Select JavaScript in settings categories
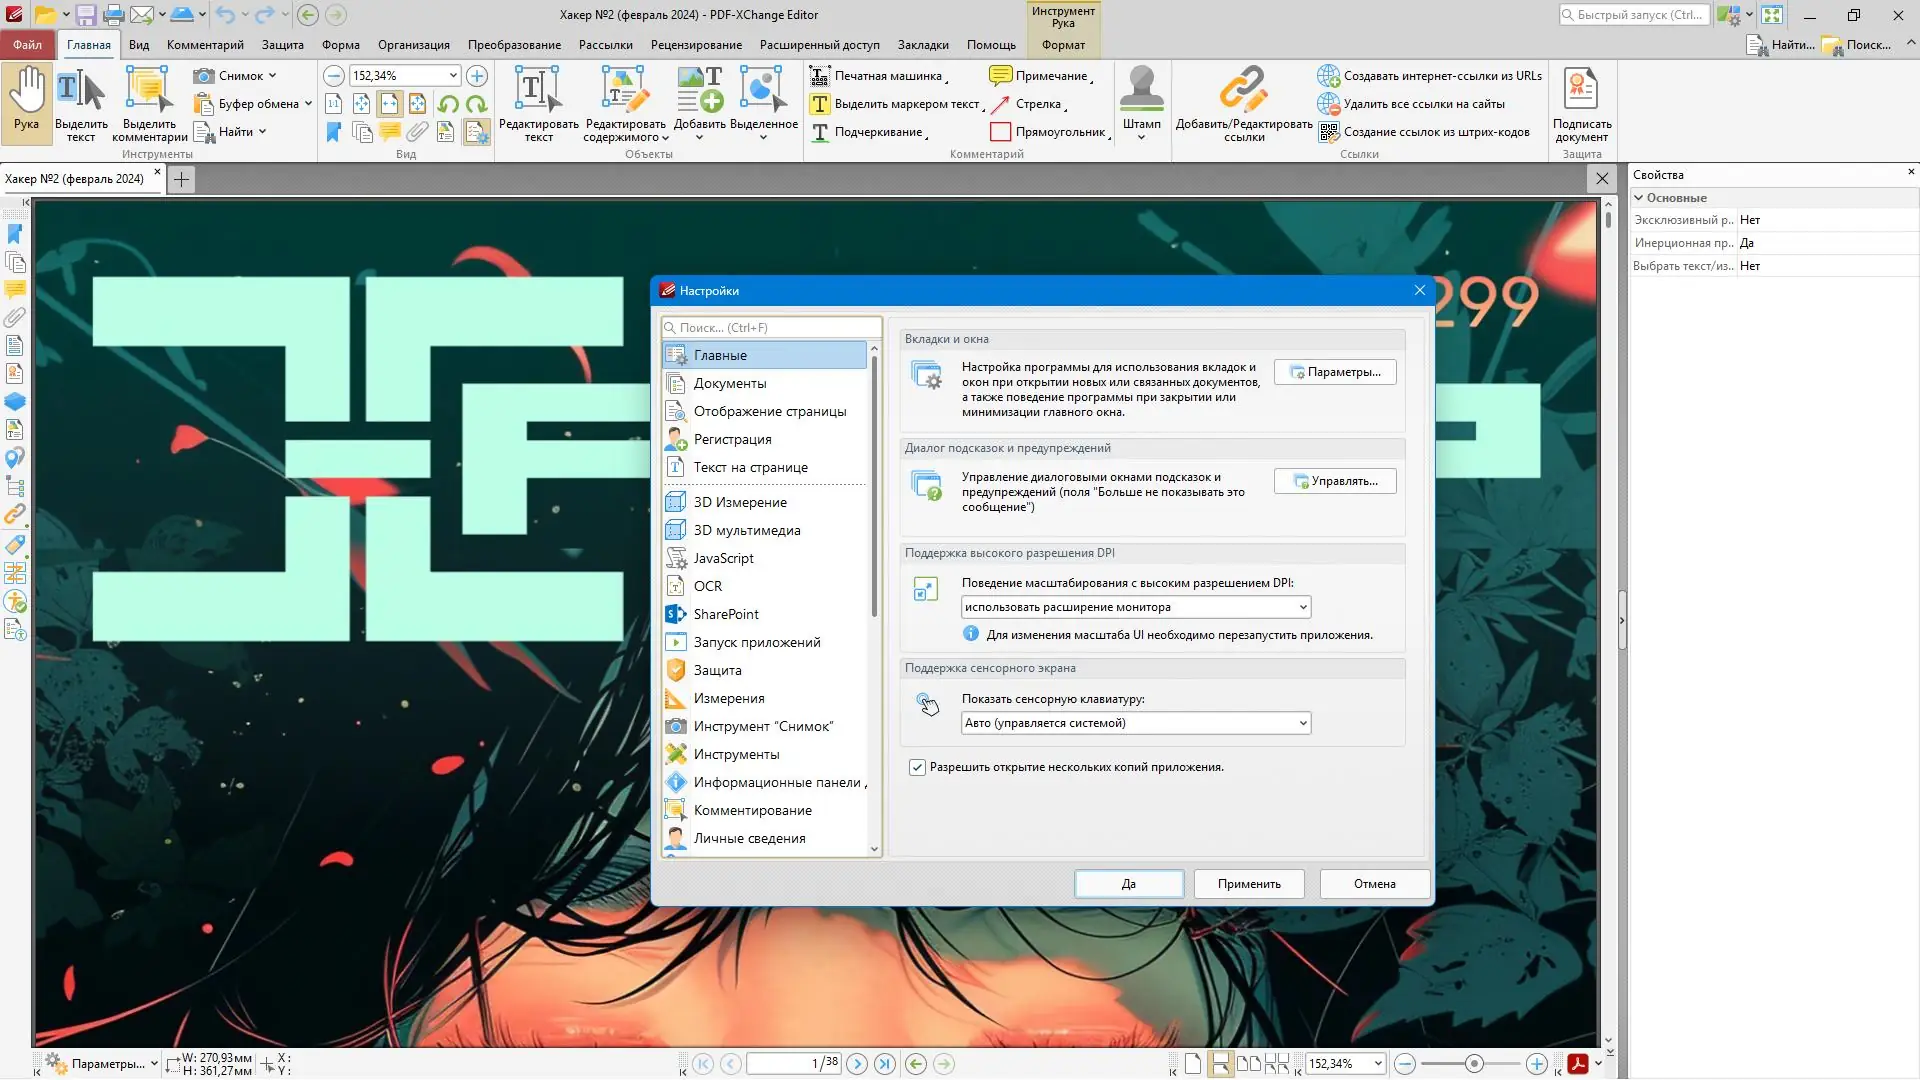 pos(723,558)
